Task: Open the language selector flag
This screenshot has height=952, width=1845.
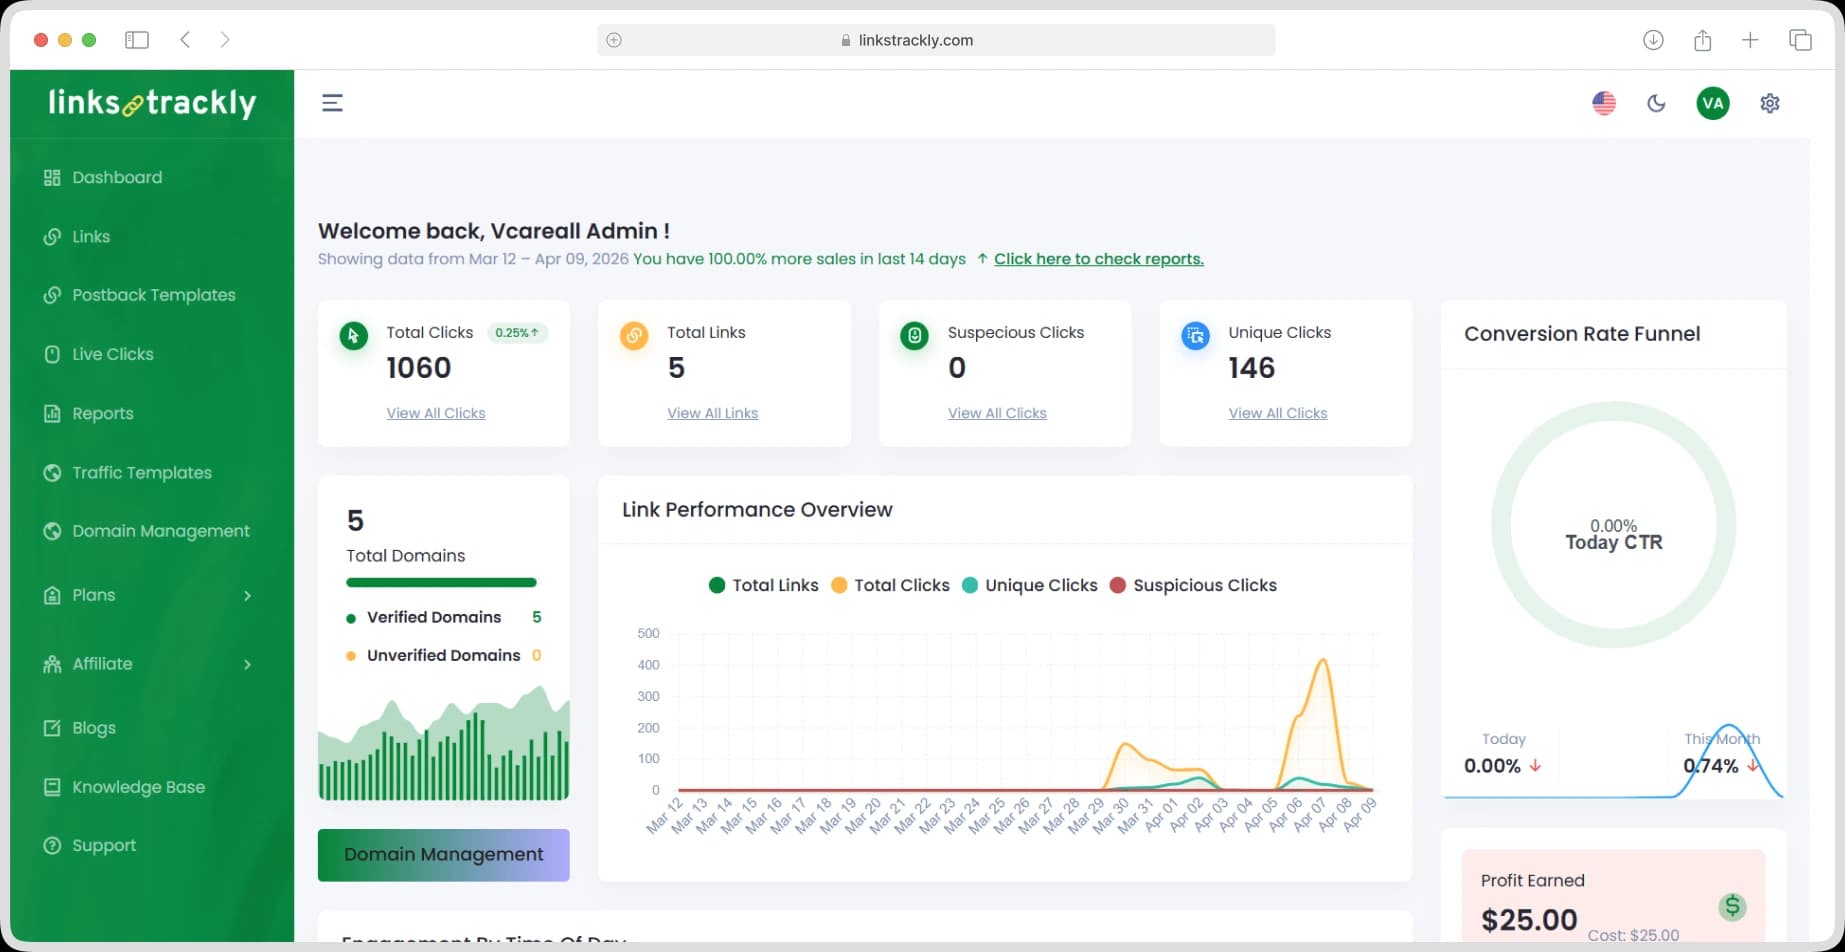Action: [1604, 102]
